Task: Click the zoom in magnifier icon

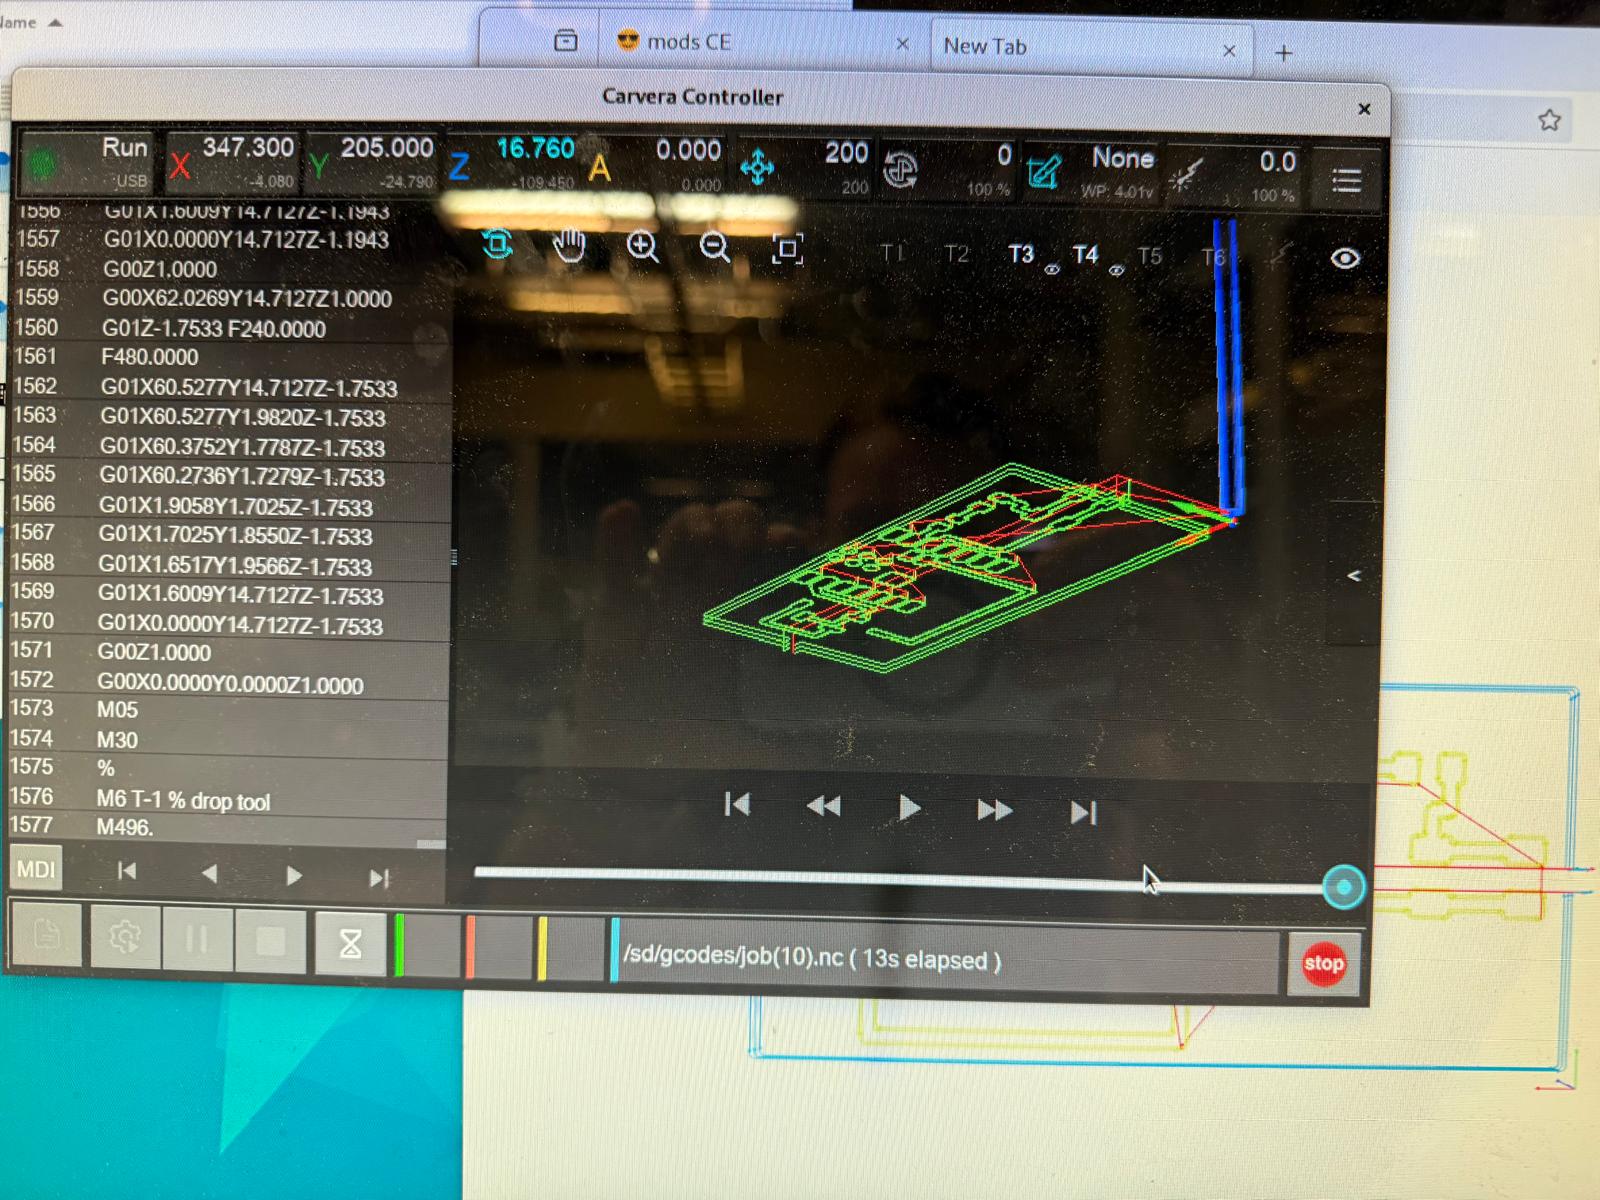Action: (642, 246)
